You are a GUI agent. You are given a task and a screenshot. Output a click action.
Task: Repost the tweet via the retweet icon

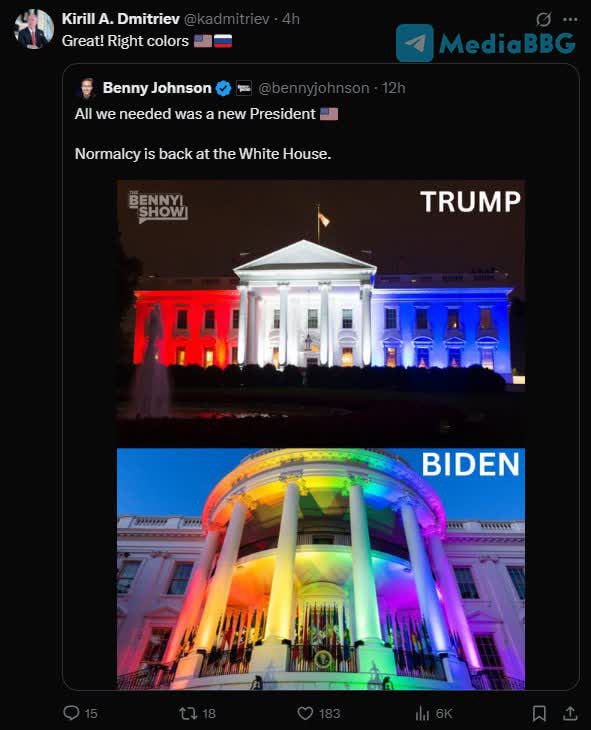coord(189,713)
